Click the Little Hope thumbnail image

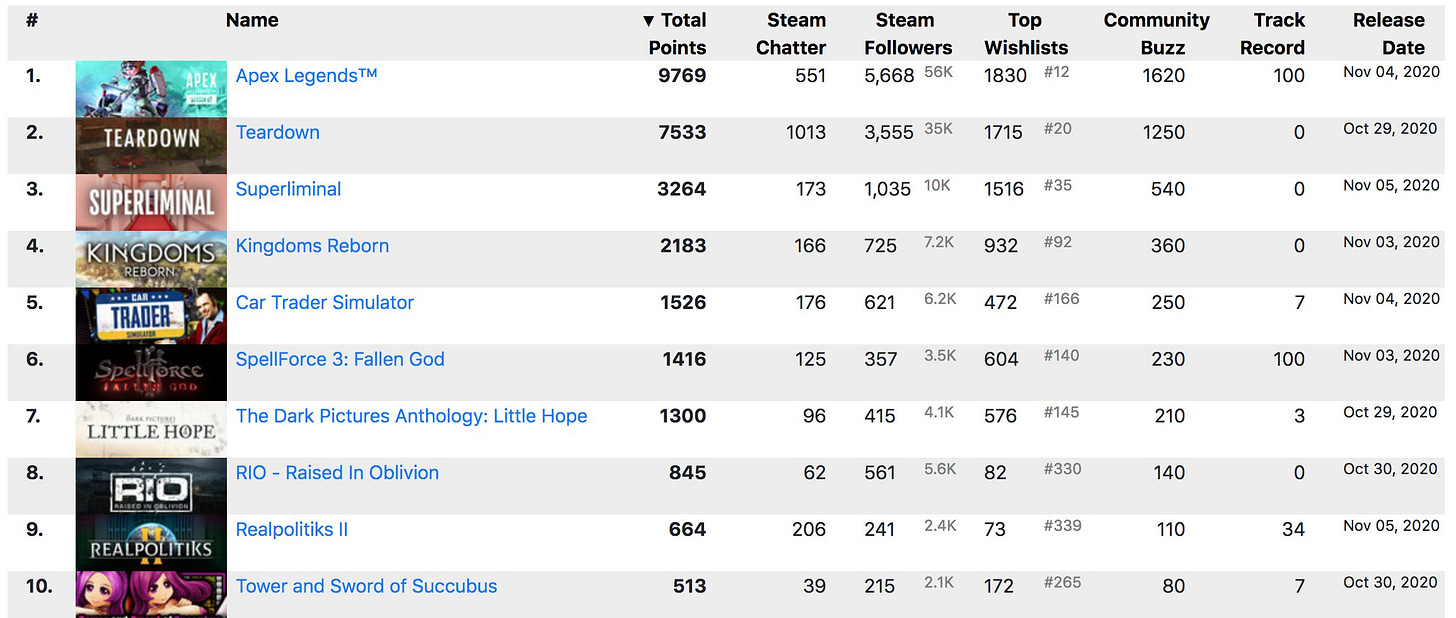[x=151, y=430]
